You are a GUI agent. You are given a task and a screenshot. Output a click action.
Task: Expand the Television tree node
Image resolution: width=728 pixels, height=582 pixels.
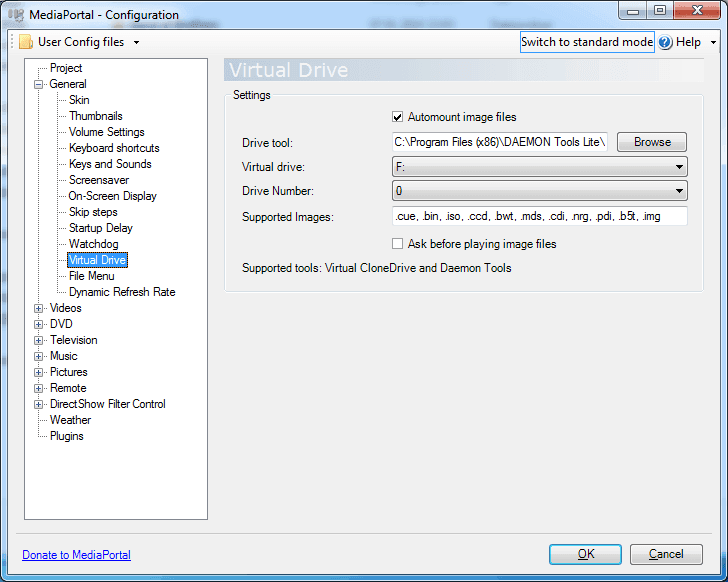tap(39, 340)
